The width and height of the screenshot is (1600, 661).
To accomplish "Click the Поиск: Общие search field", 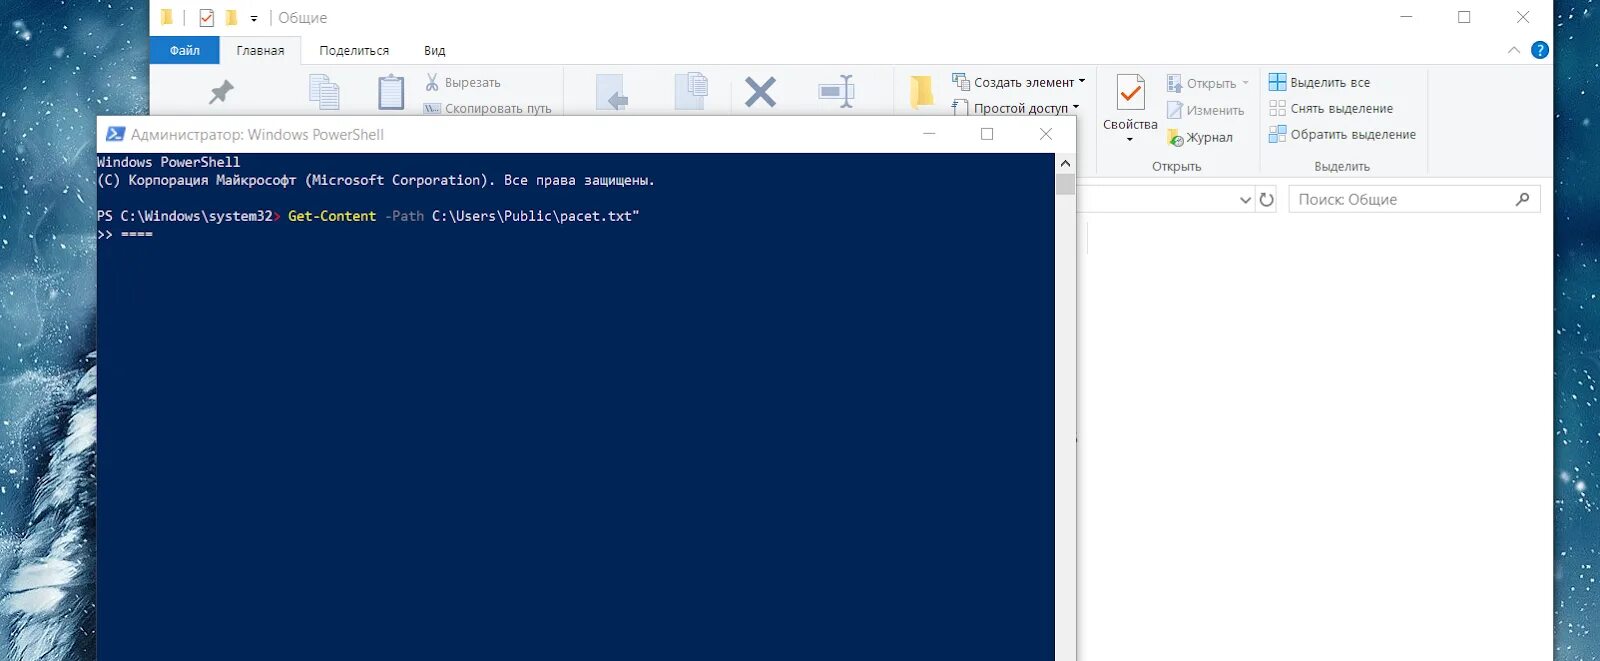I will click(x=1414, y=199).
